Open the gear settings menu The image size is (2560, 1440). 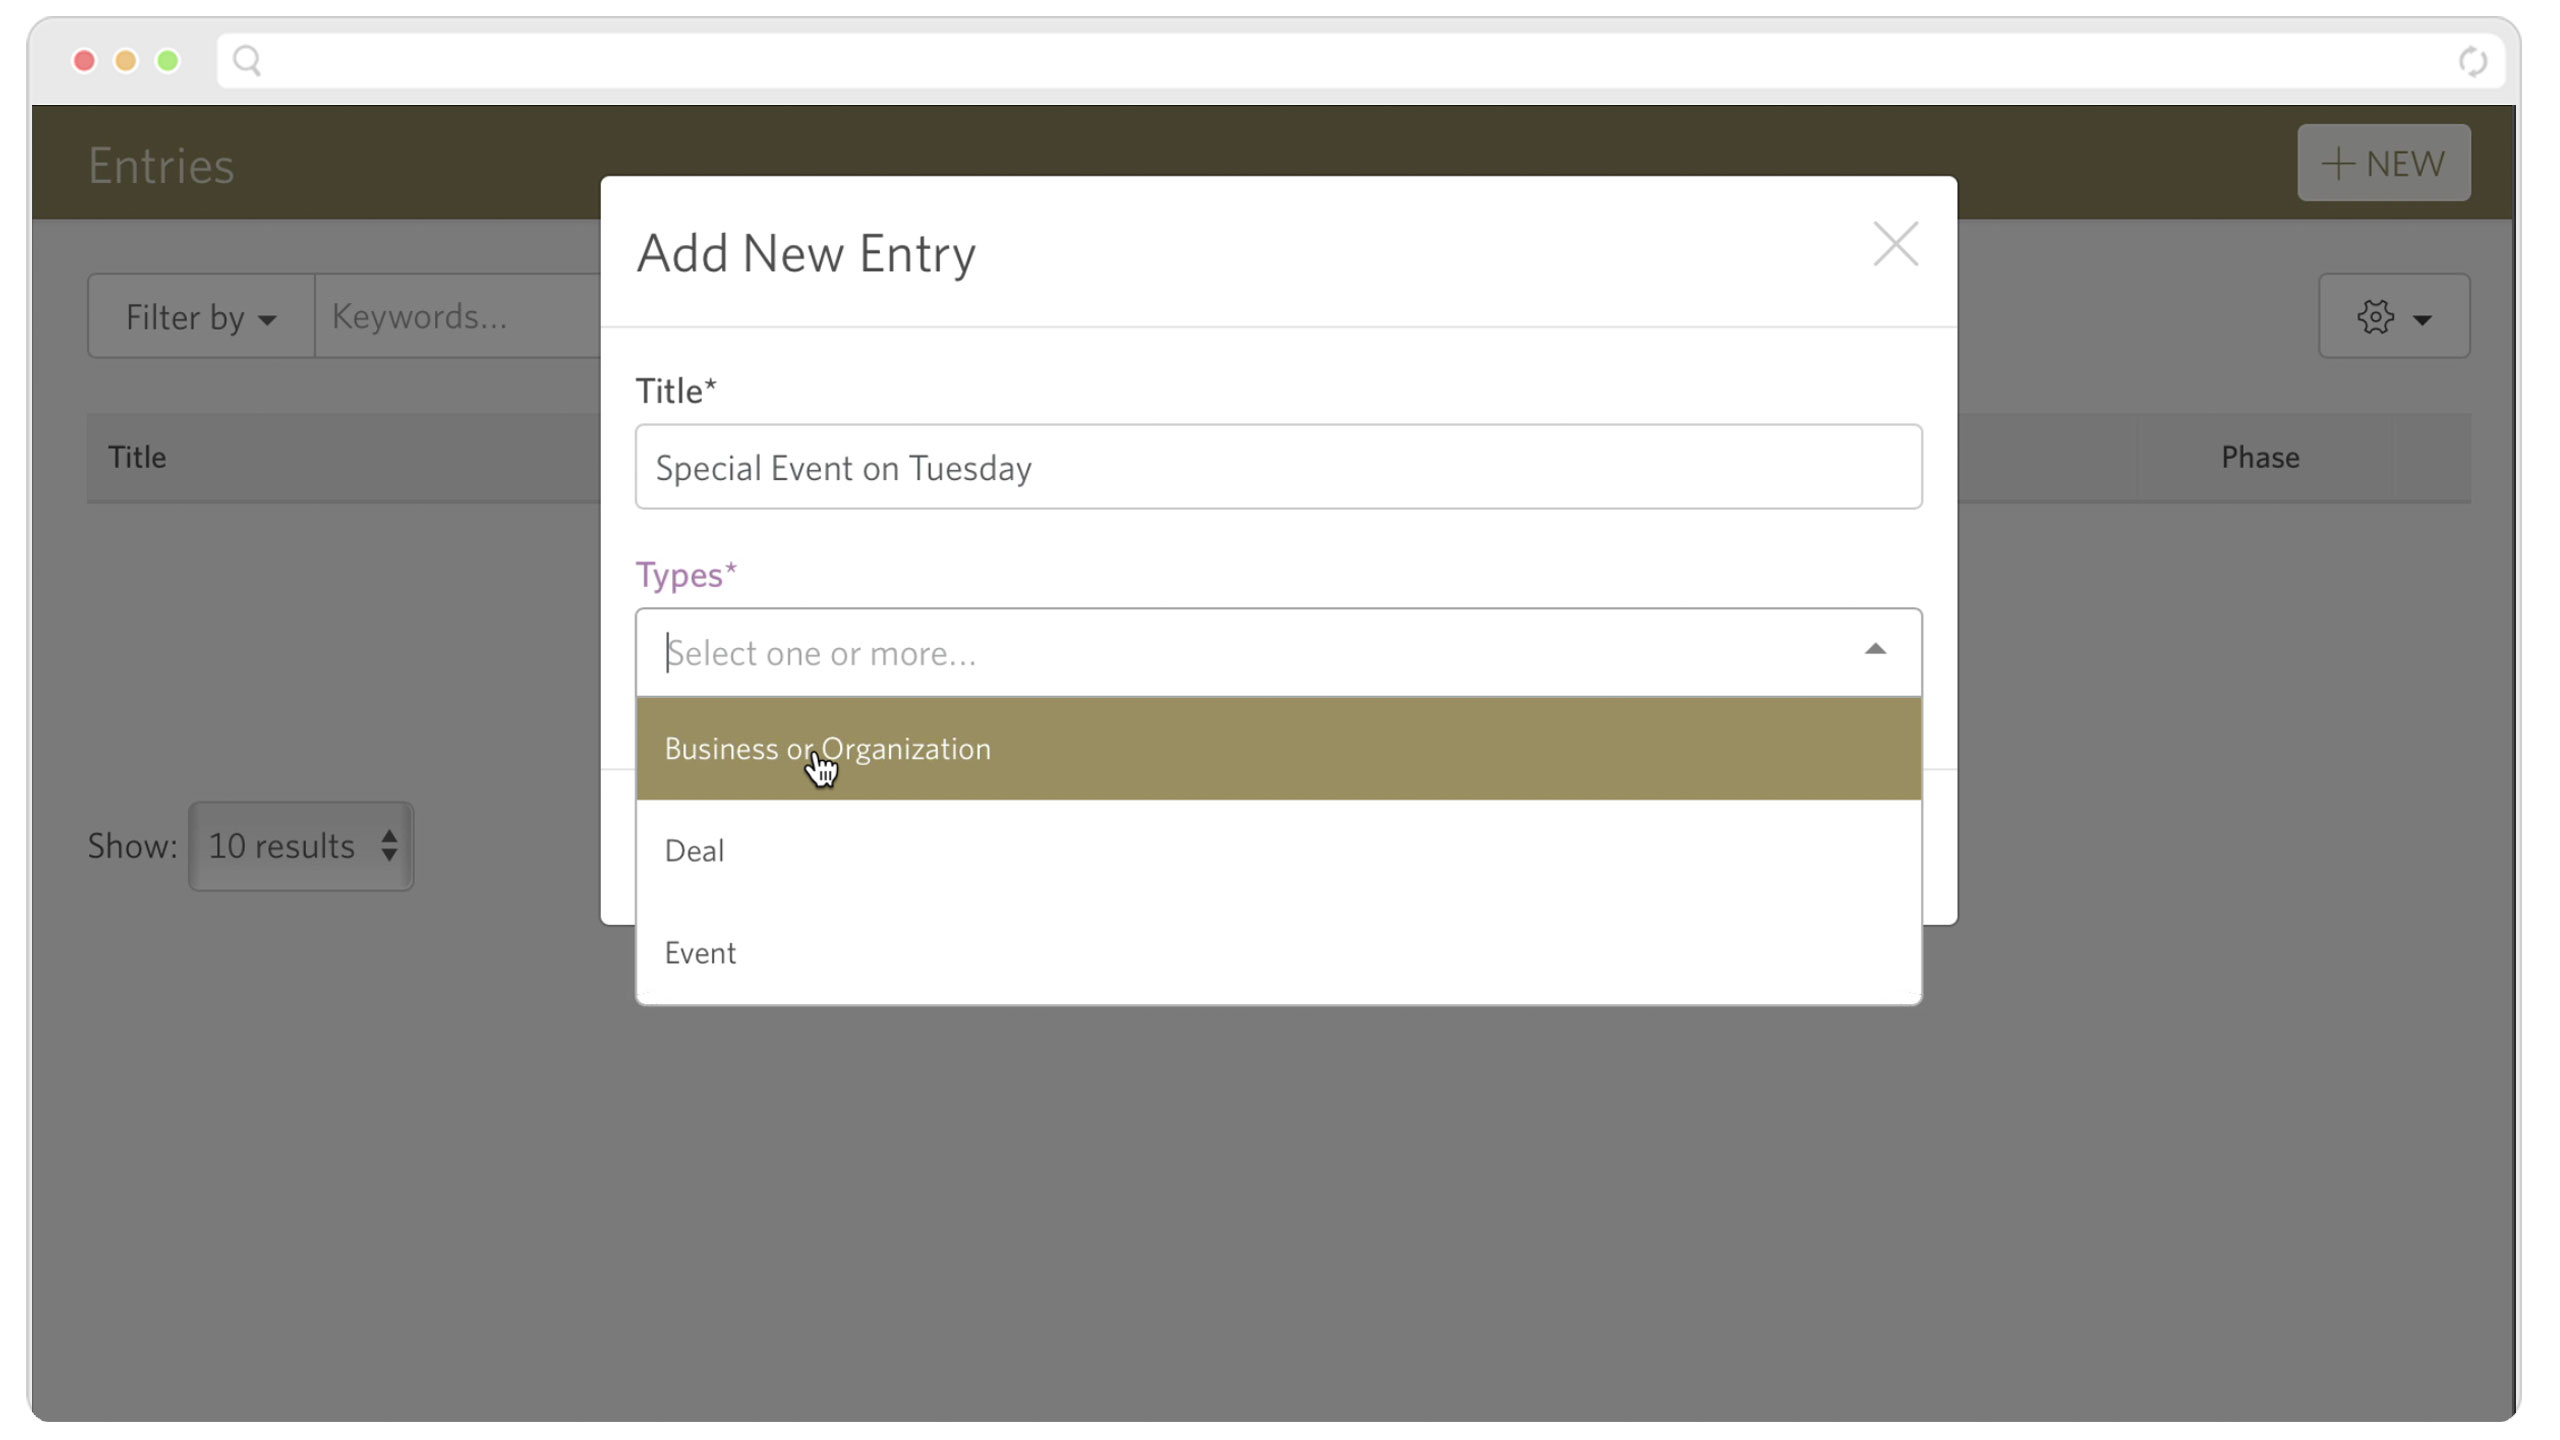tap(2393, 317)
